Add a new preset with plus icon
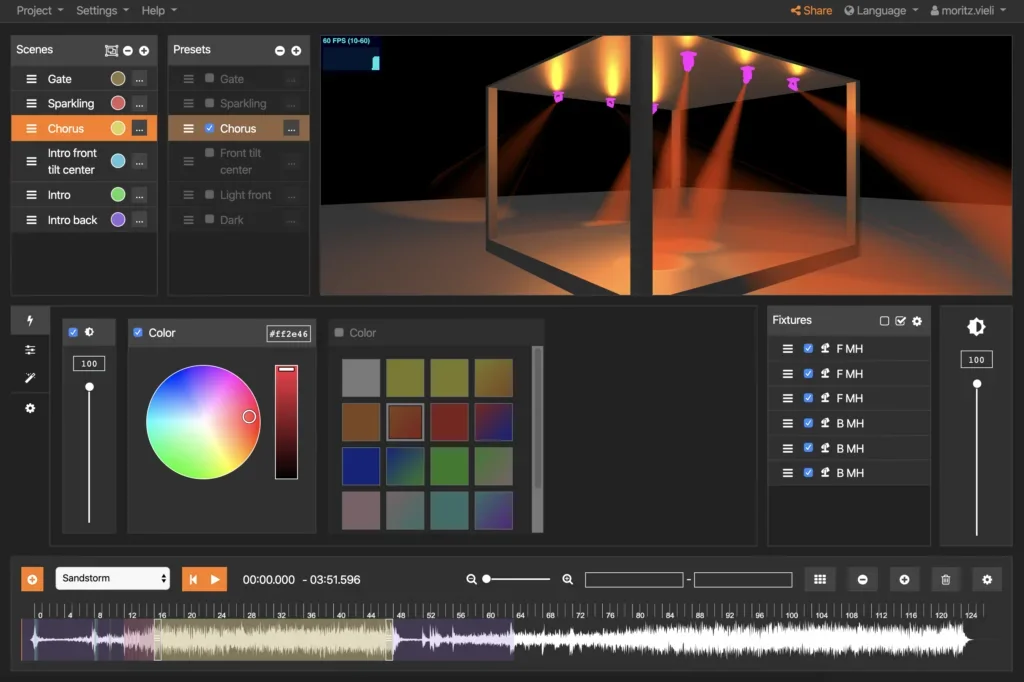 click(296, 50)
